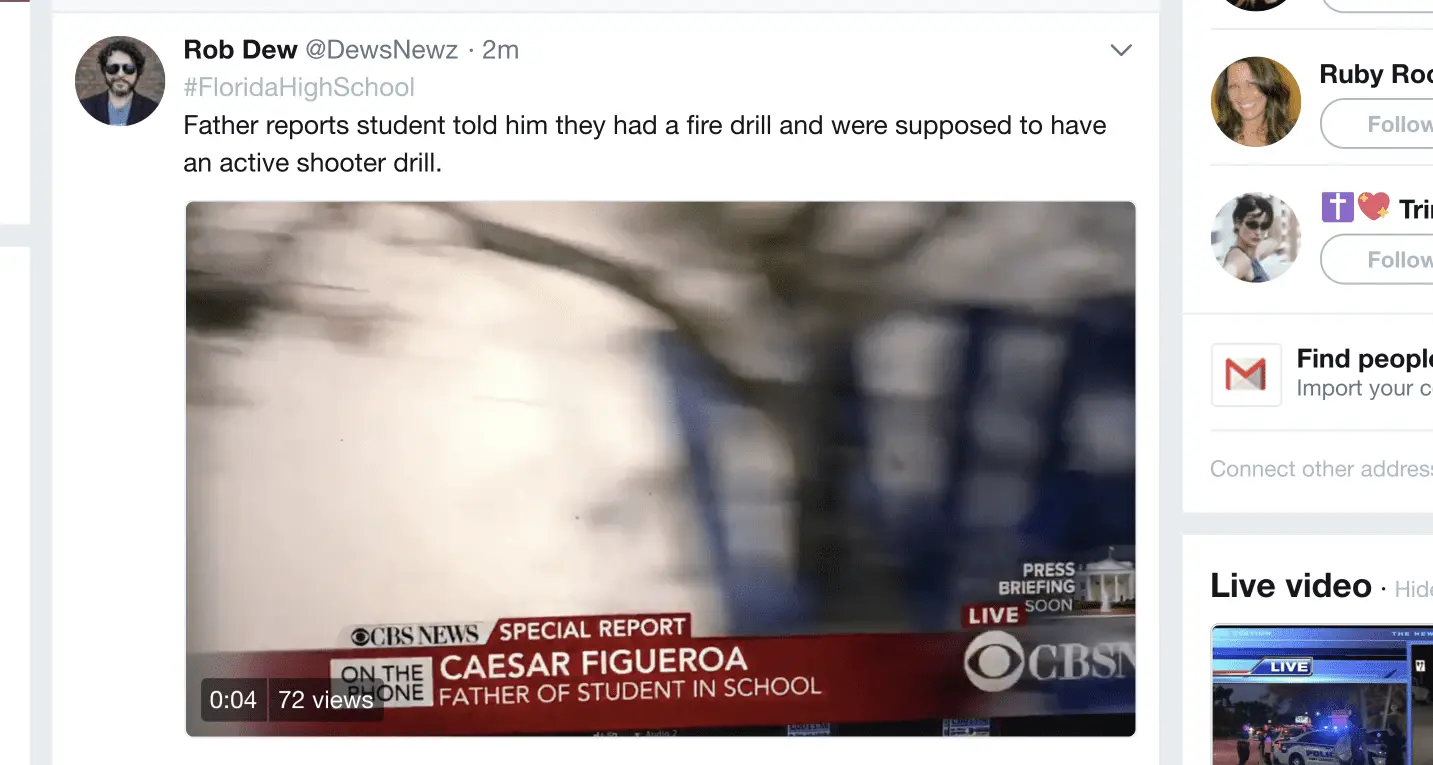
Task: Follow the account with the cross emoji
Action: (x=1377, y=260)
